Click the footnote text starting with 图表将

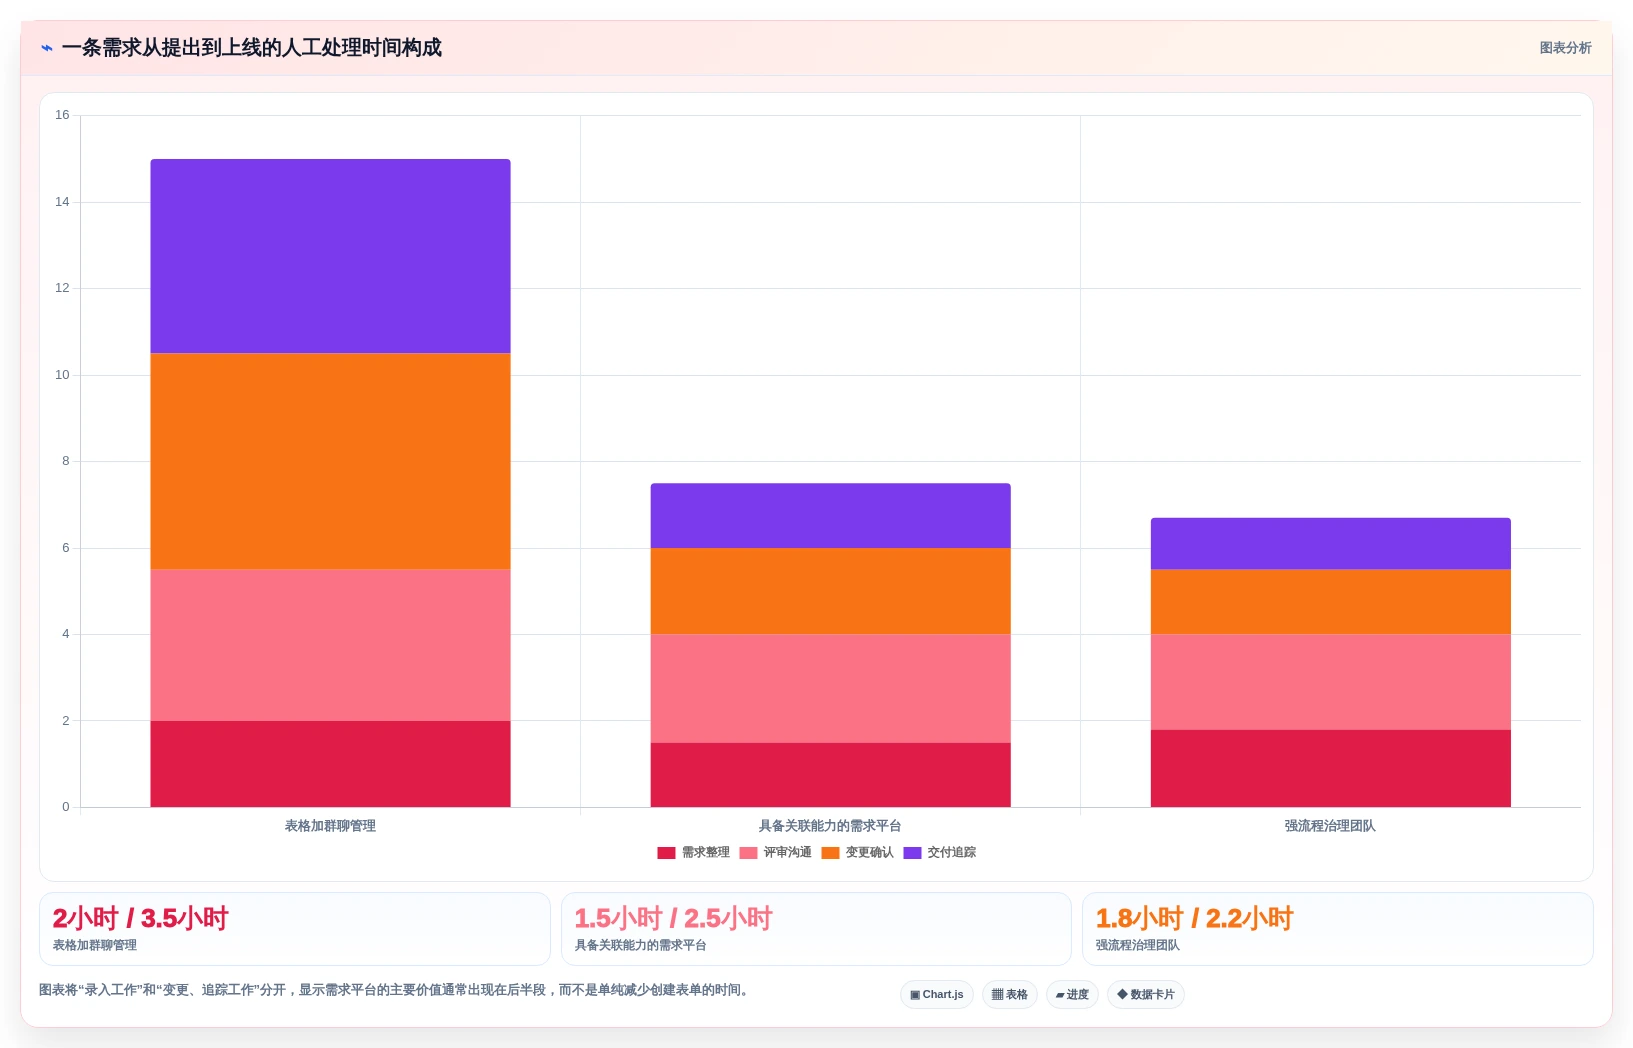pos(394,990)
